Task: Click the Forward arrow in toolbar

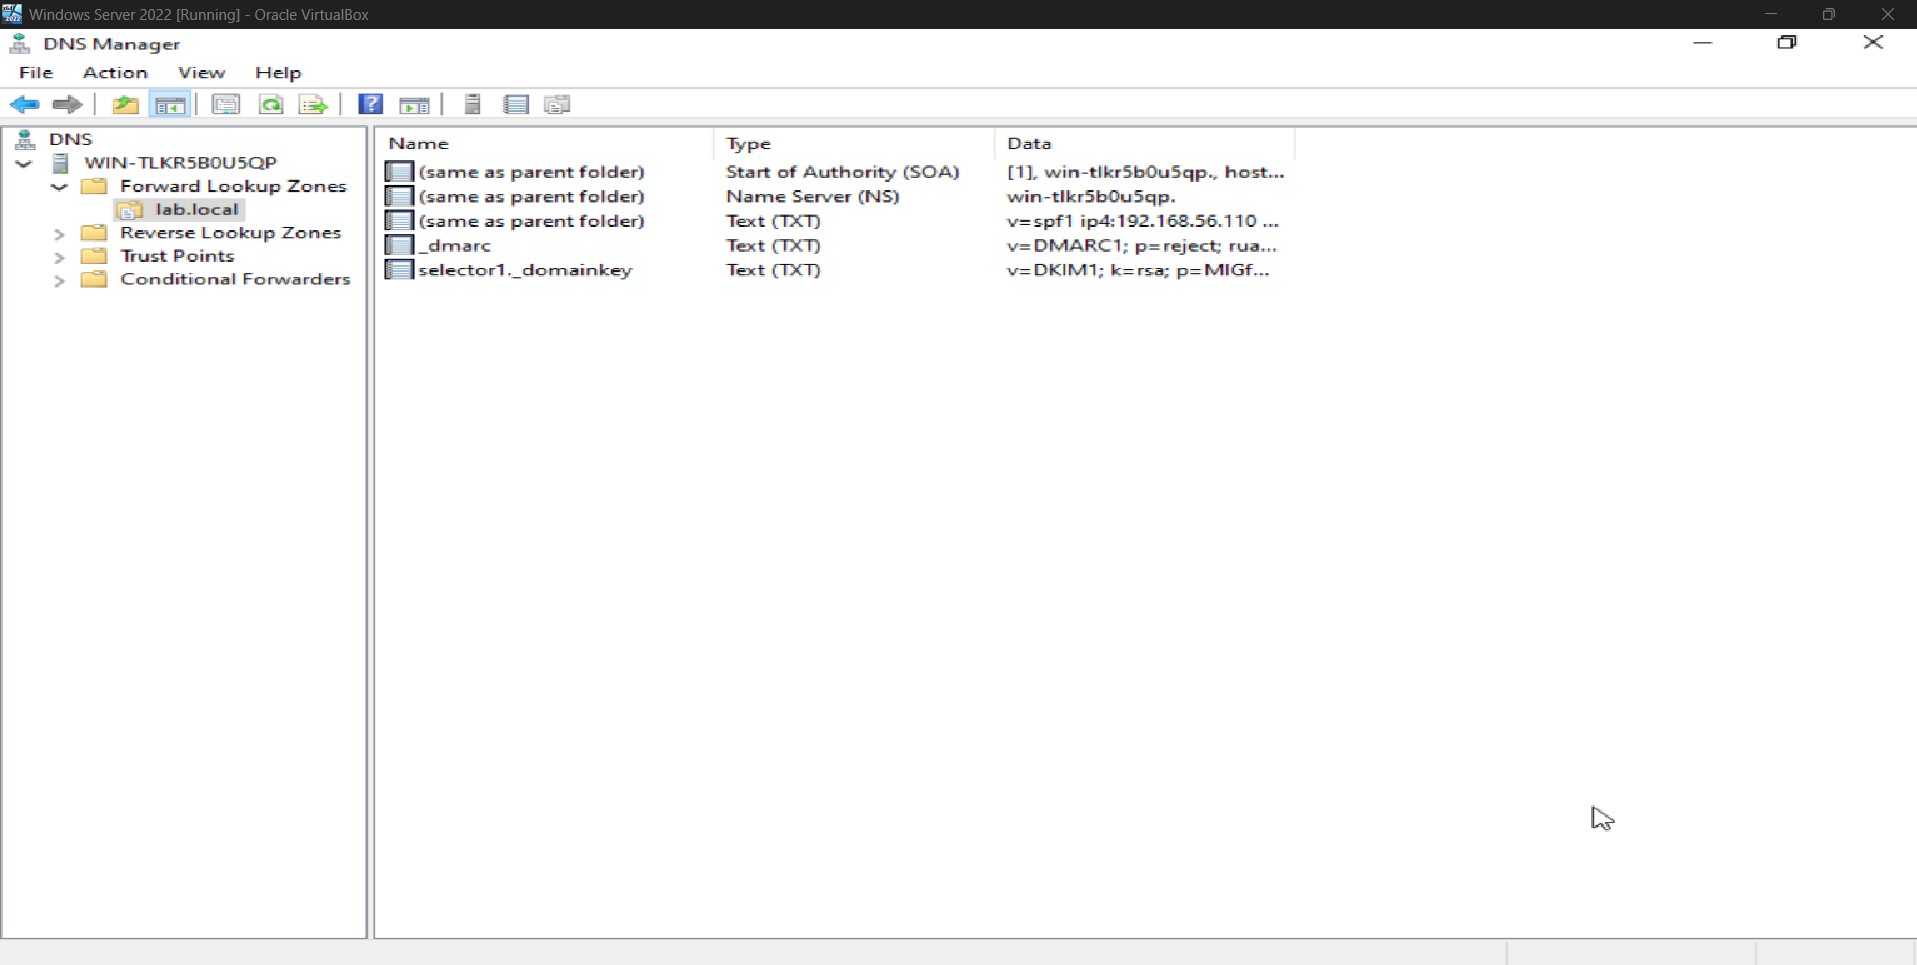Action: click(x=67, y=104)
